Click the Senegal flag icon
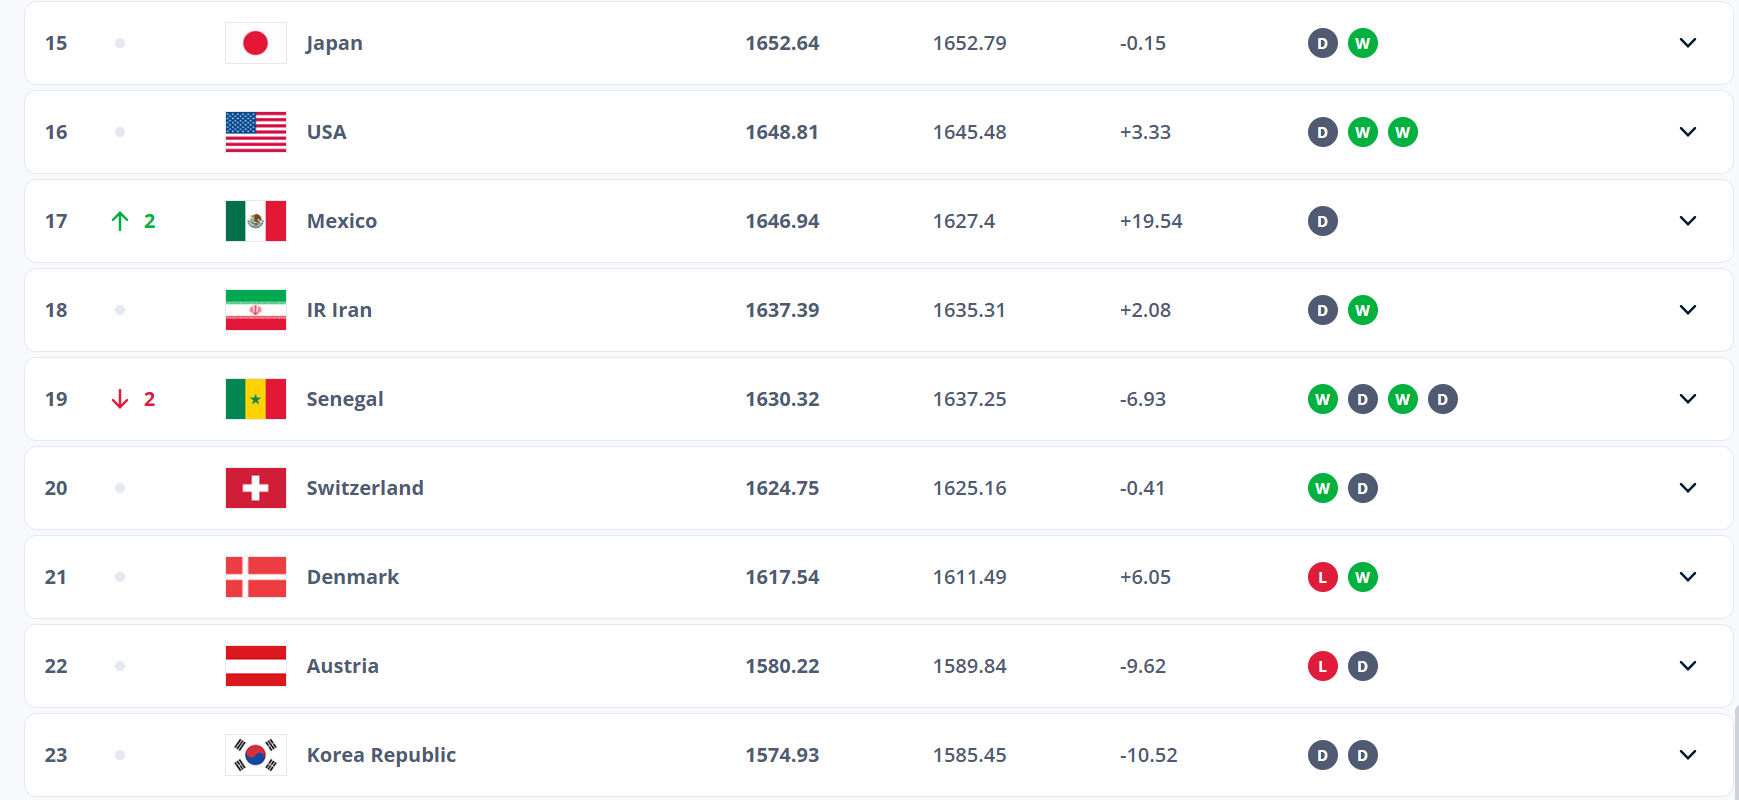 [256, 399]
